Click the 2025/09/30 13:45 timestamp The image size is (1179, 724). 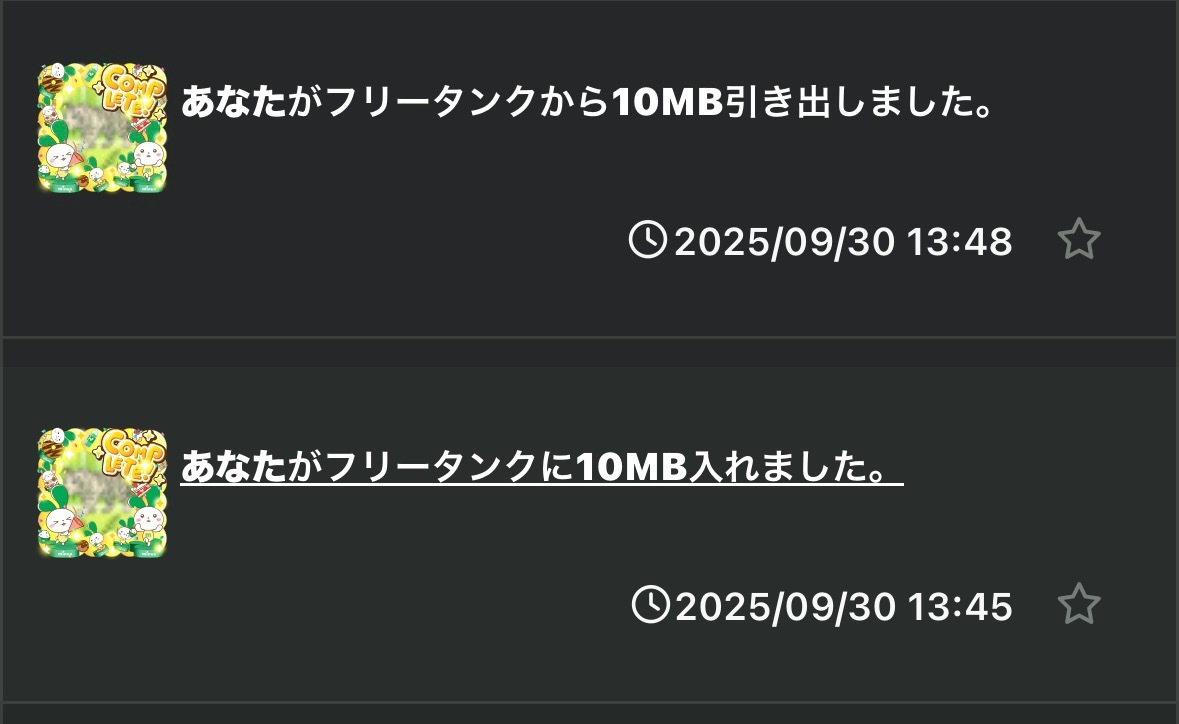843,606
